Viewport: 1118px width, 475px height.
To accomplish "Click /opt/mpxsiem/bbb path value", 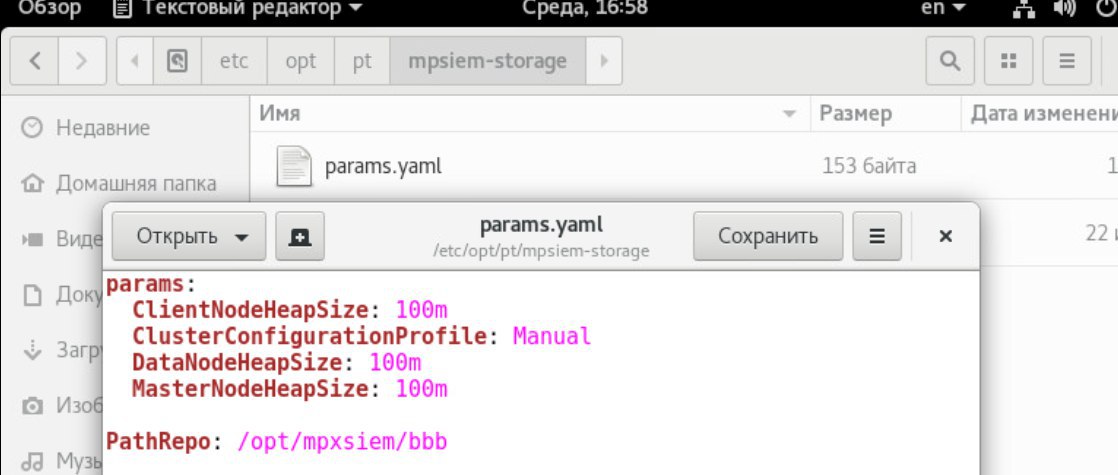I will 342,442.
